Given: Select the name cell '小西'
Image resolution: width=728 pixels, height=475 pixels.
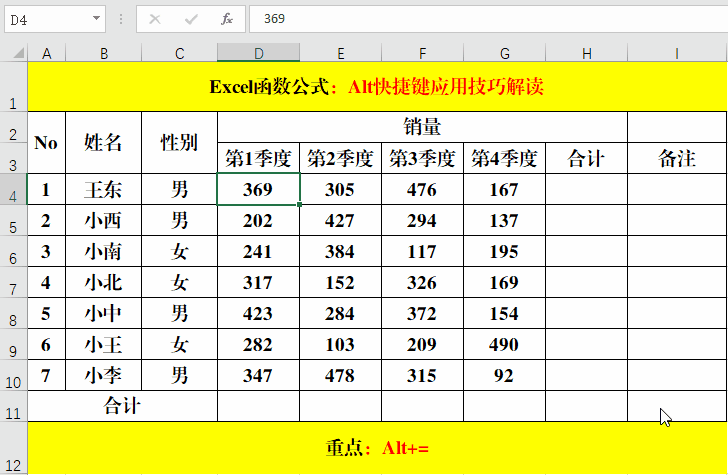Looking at the screenshot, I should [x=104, y=220].
